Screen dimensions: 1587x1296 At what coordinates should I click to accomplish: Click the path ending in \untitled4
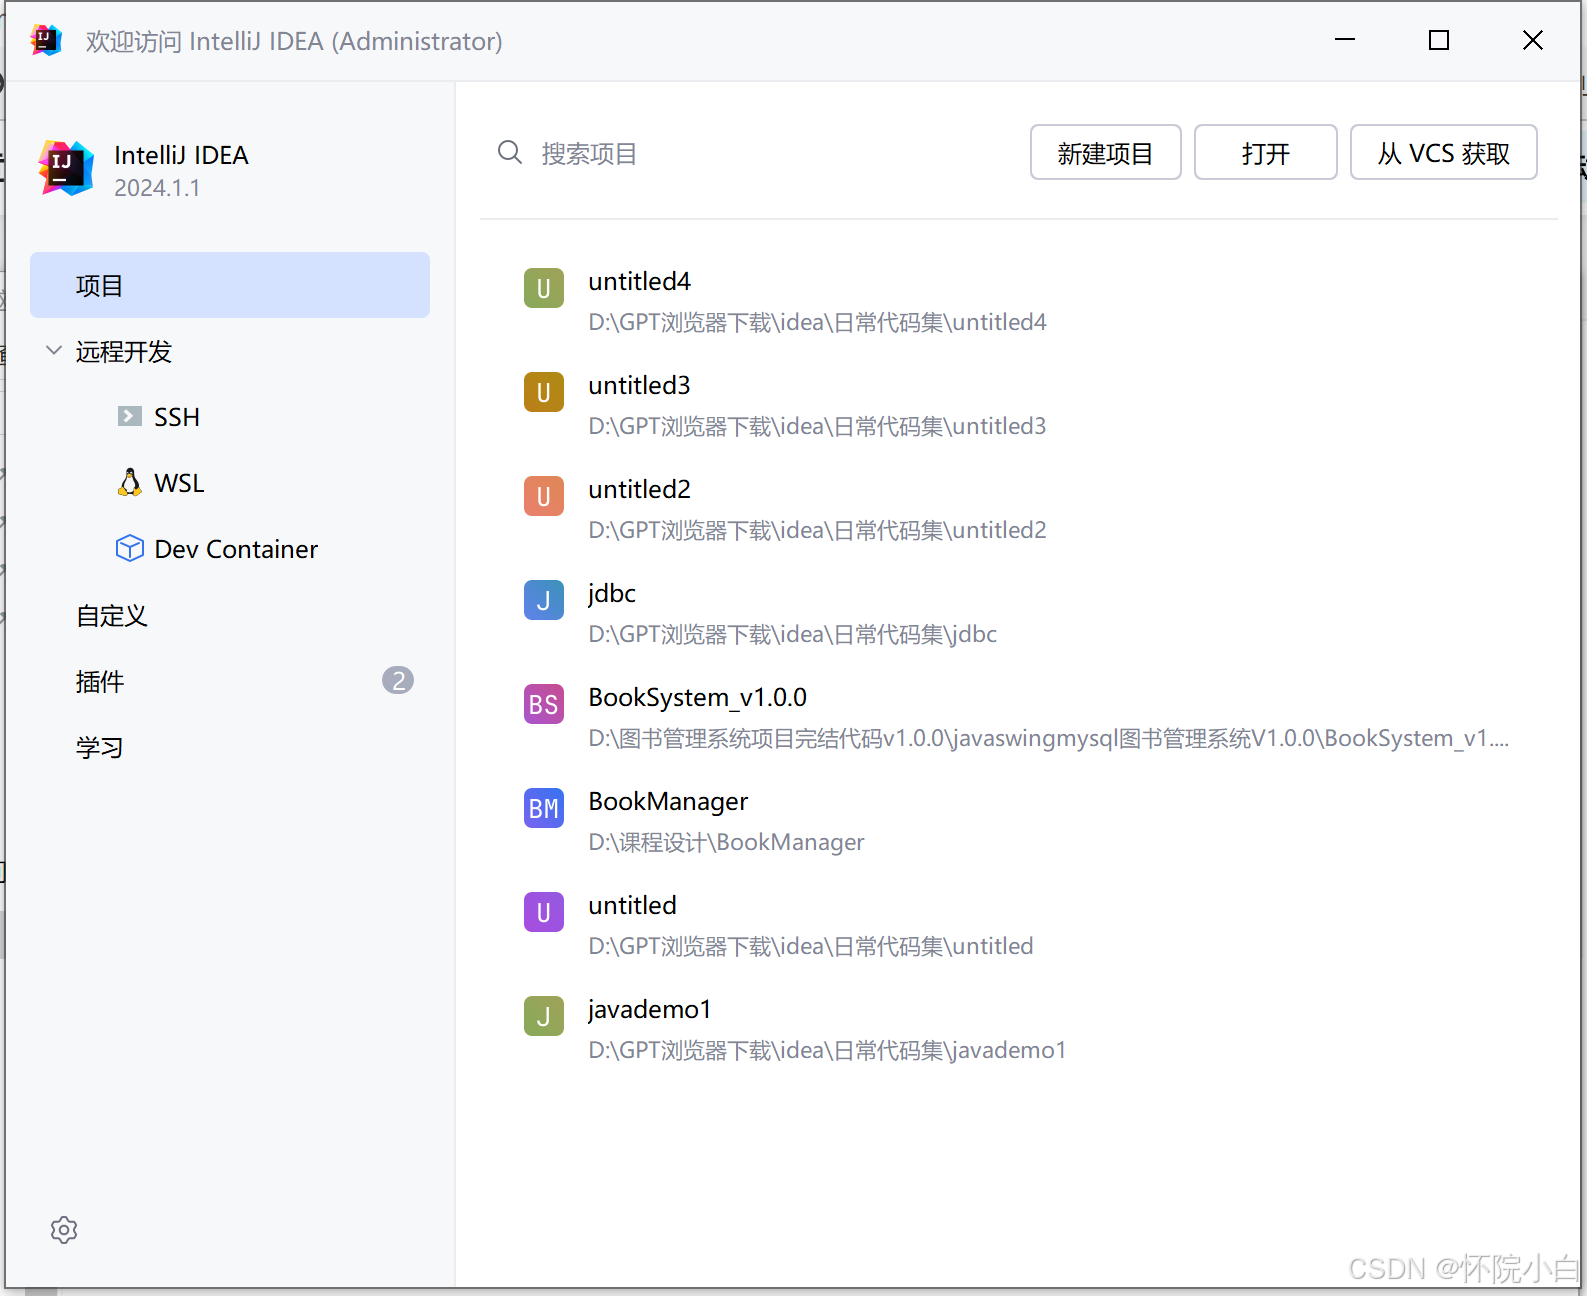tap(817, 322)
